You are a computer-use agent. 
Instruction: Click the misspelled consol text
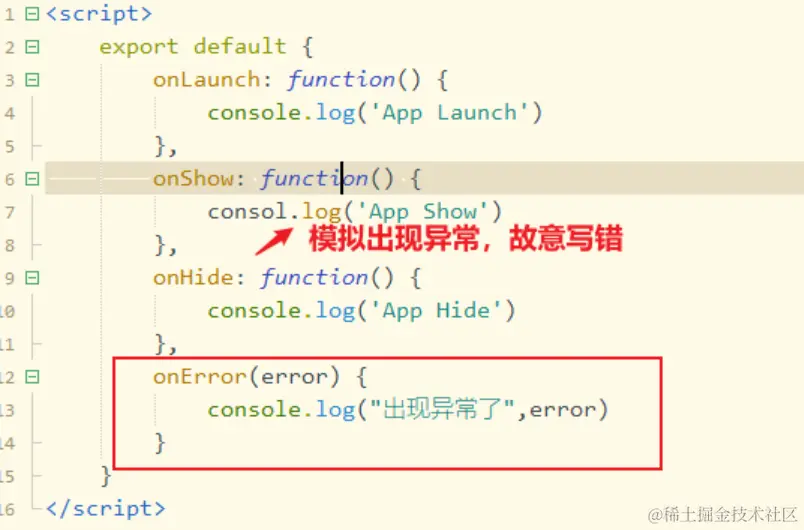tap(247, 211)
